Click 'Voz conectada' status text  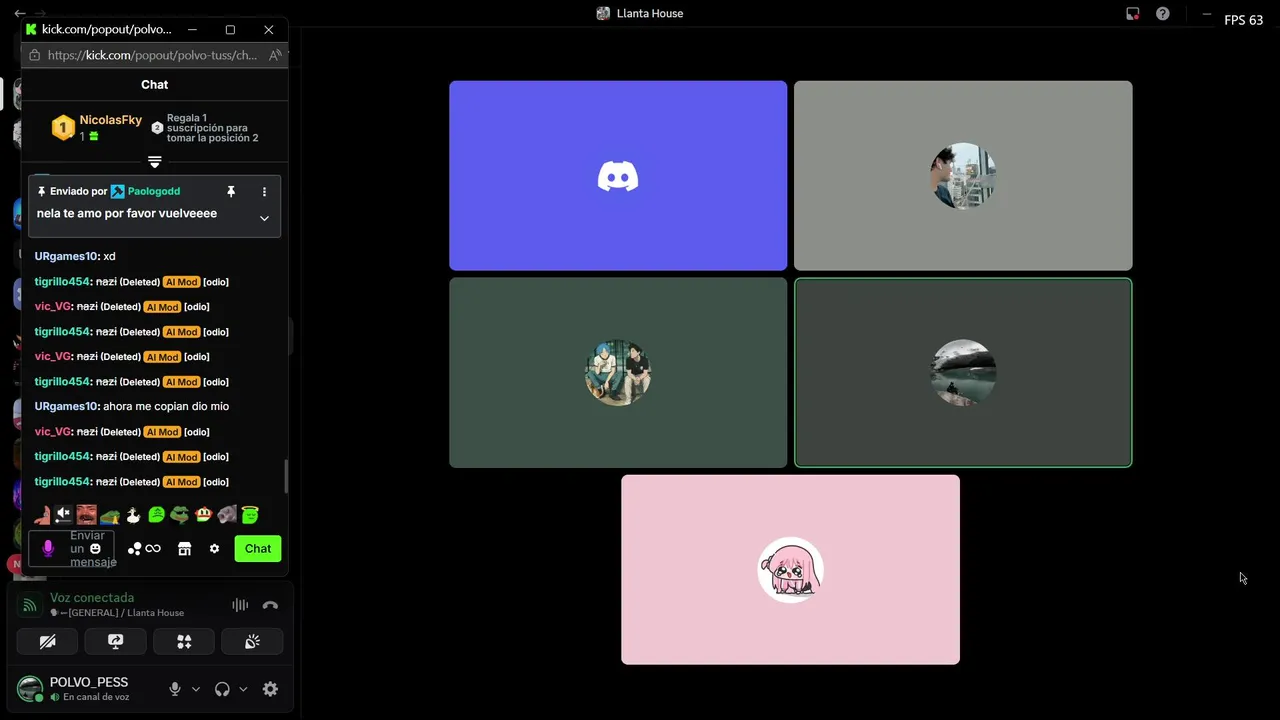point(92,598)
